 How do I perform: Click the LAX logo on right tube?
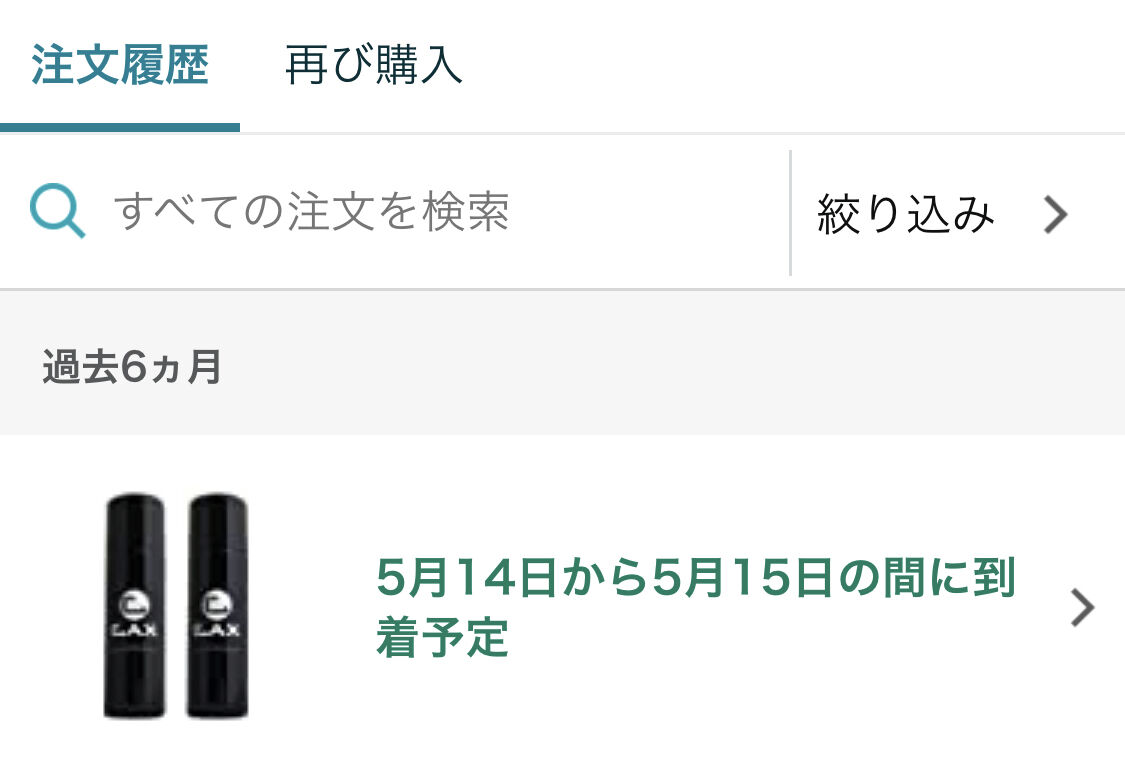point(217,615)
